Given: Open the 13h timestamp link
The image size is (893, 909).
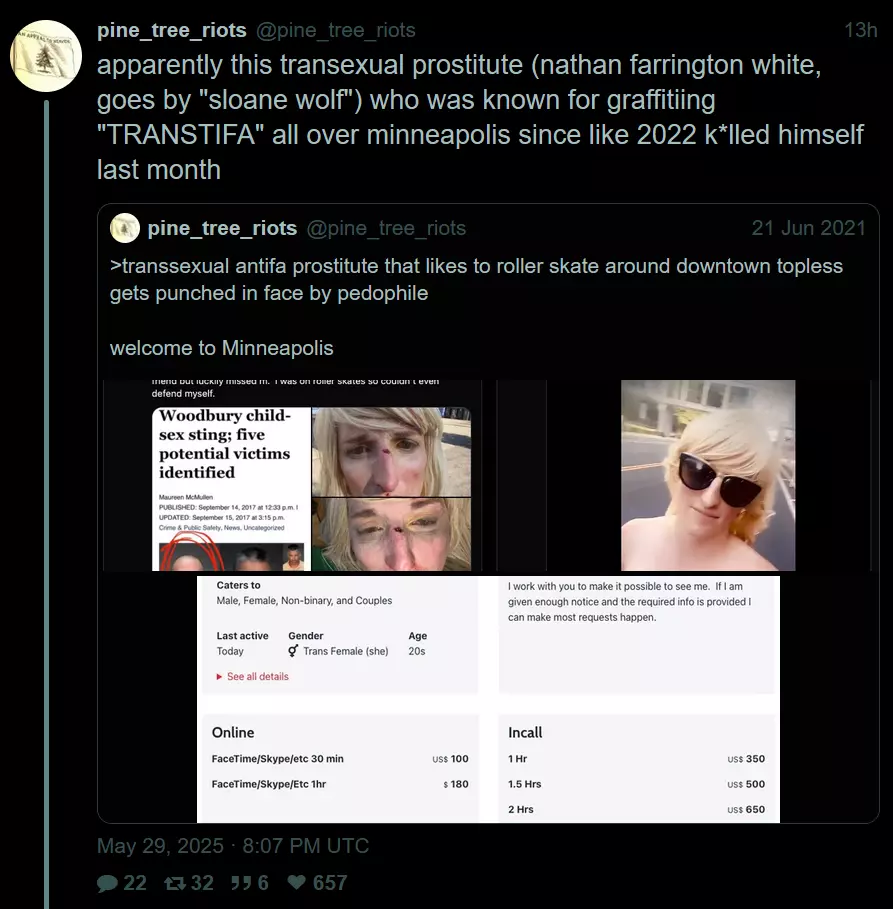Looking at the screenshot, I should pos(861,30).
